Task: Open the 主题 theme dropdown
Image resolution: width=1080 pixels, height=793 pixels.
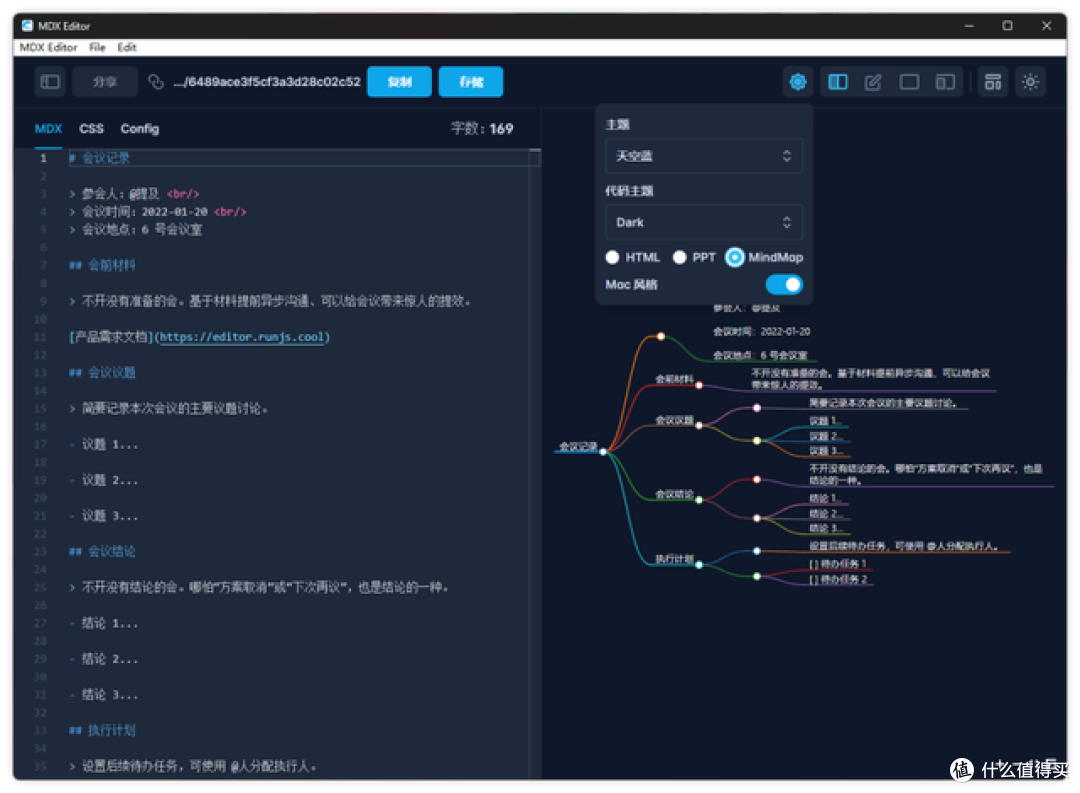Action: pos(703,156)
